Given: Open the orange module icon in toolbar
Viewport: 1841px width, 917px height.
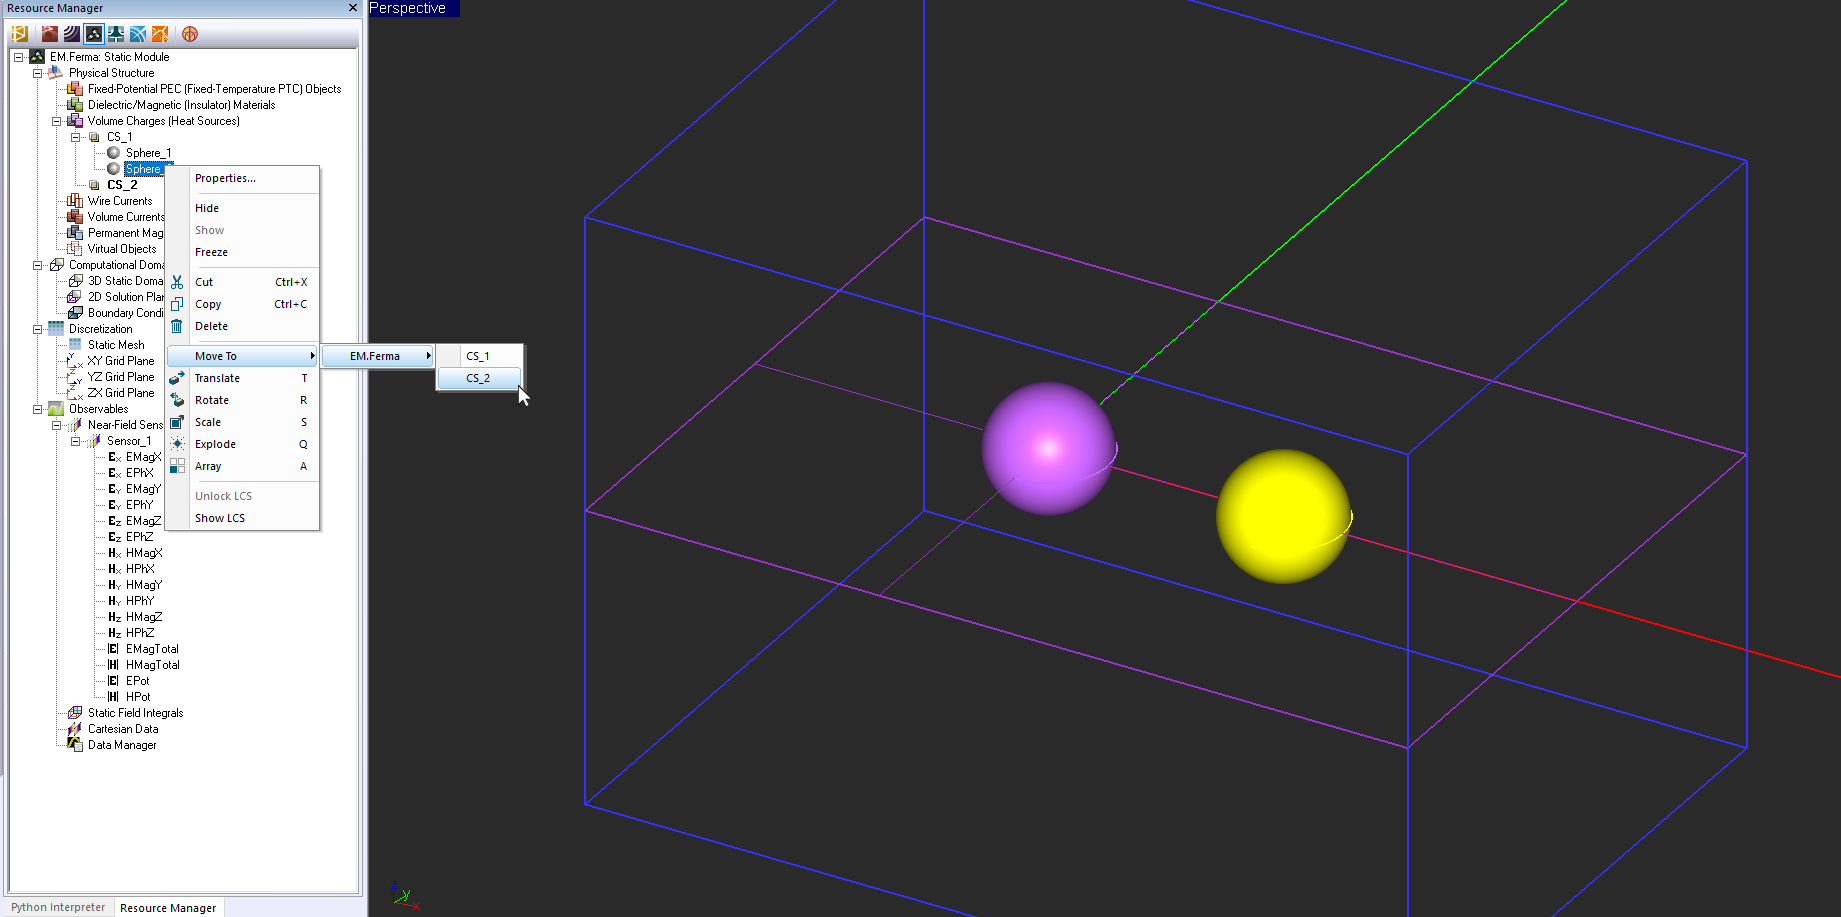Looking at the screenshot, I should click(x=160, y=34).
